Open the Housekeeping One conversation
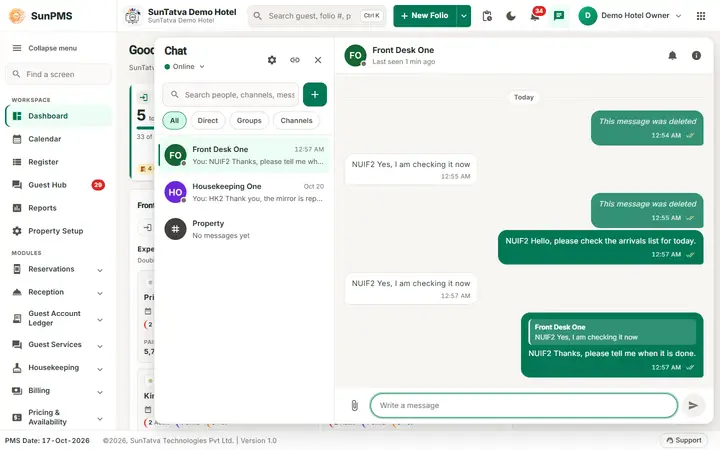Viewport: 720px width, 450px height. click(x=244, y=192)
